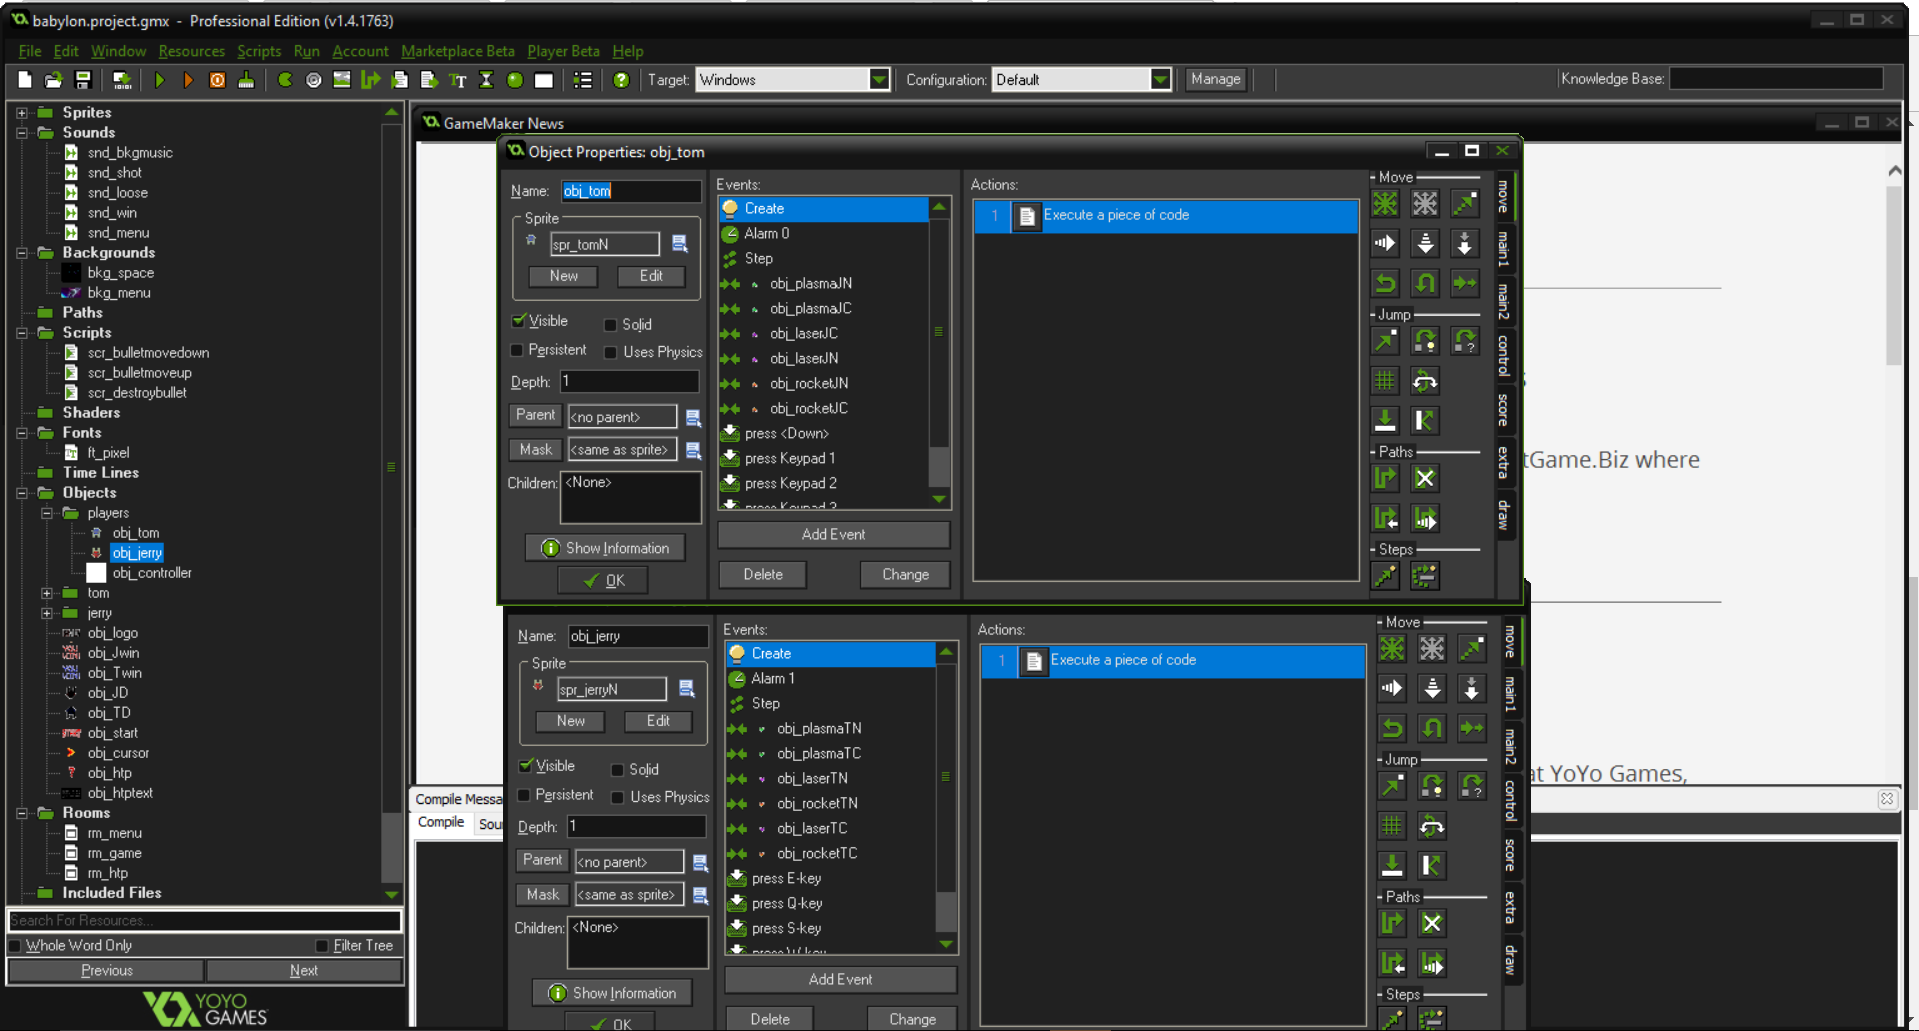Pick the Reverse Horizontal action in obj_tom window
Screen dimensions: 1919x1031
[1385, 283]
